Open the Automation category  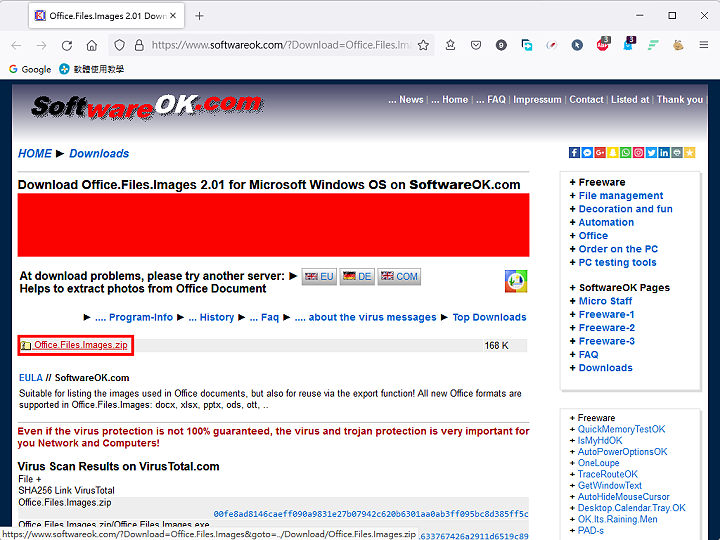point(606,222)
